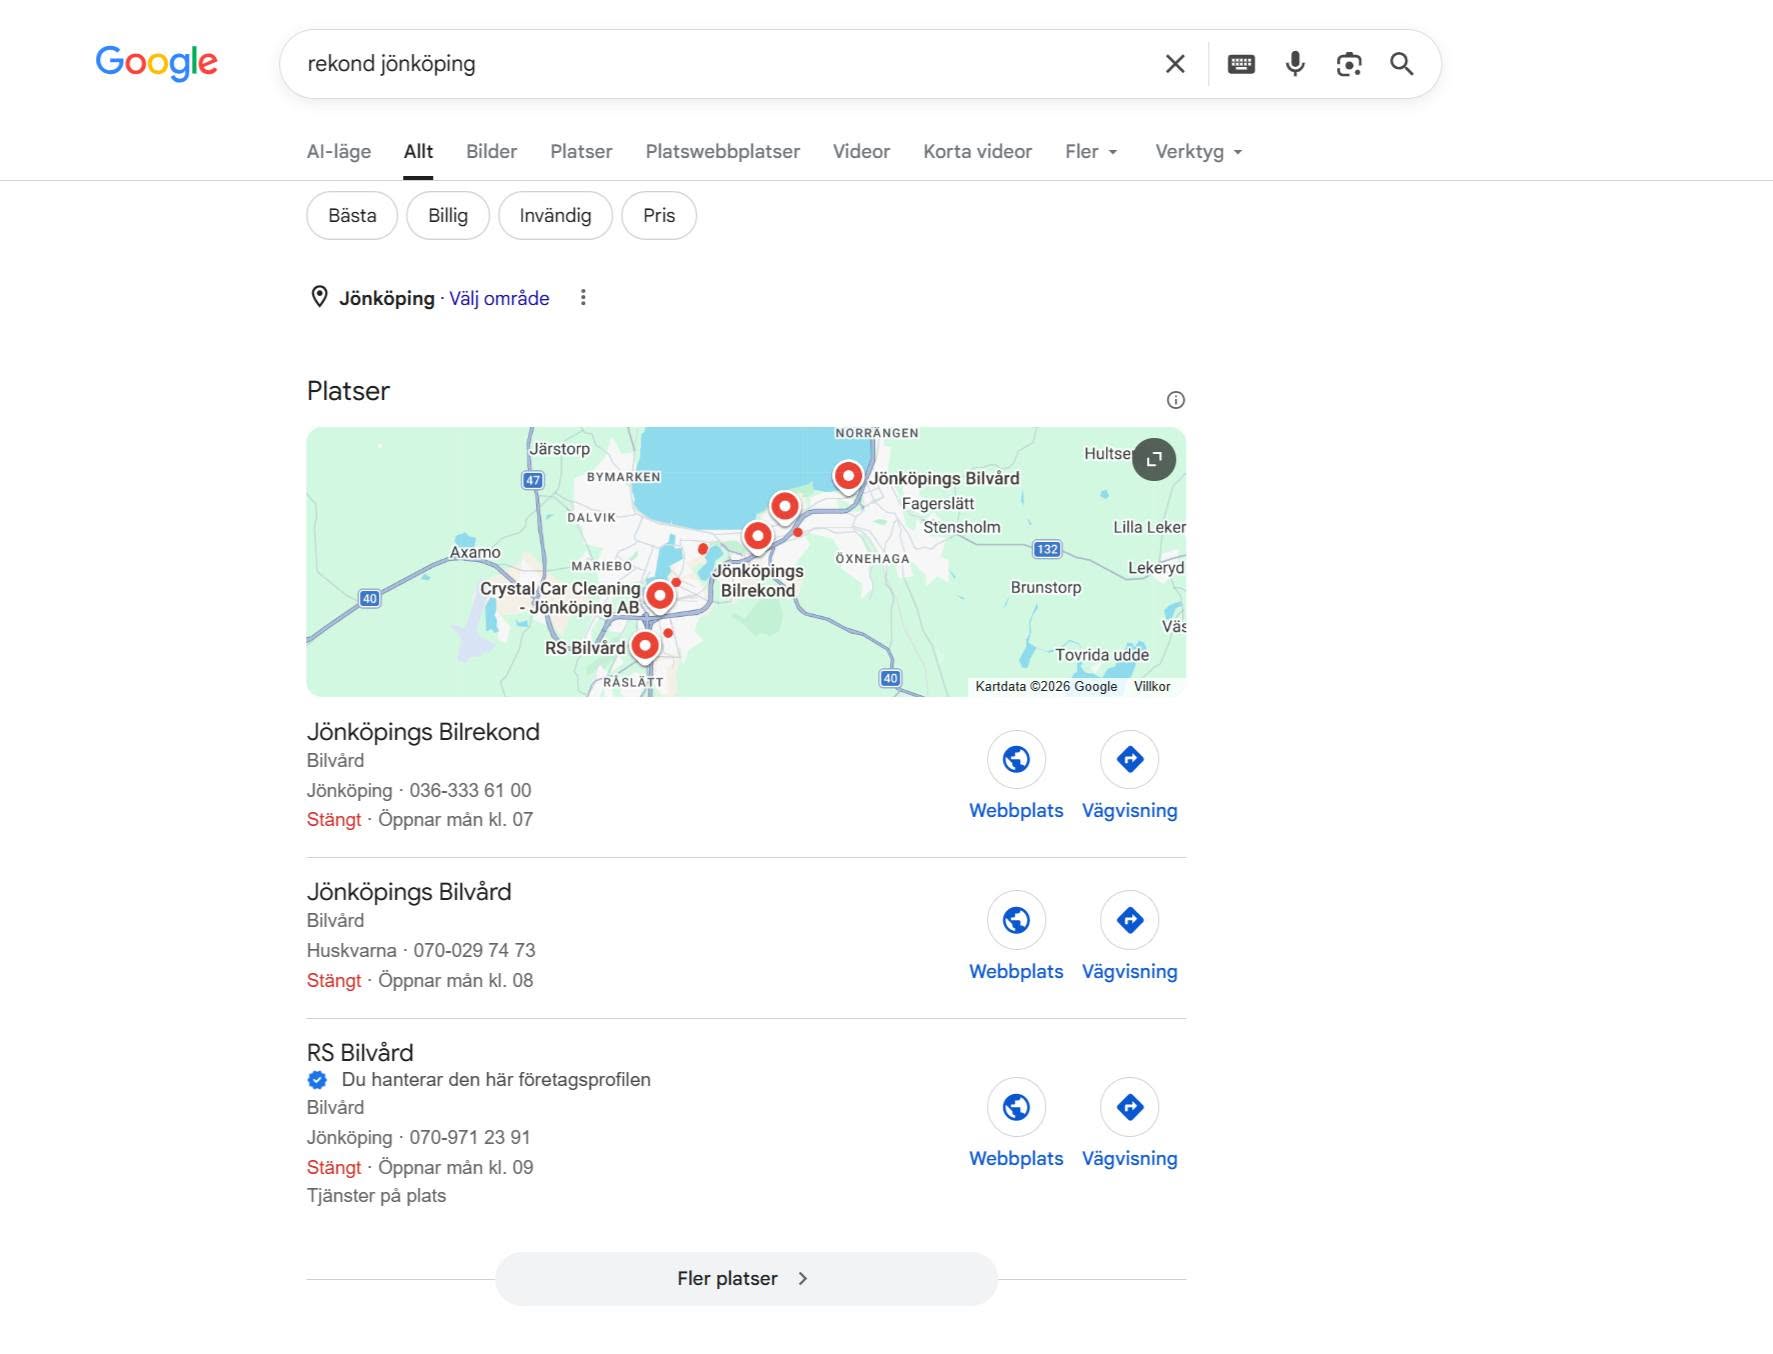Open website icon for Jönköpings Bilvård
The height and width of the screenshot is (1354, 1773).
click(x=1016, y=920)
